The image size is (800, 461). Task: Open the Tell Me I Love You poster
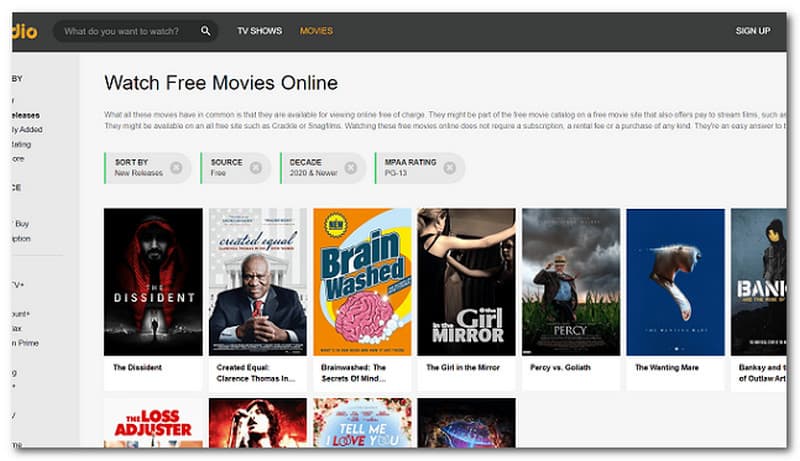(x=362, y=423)
